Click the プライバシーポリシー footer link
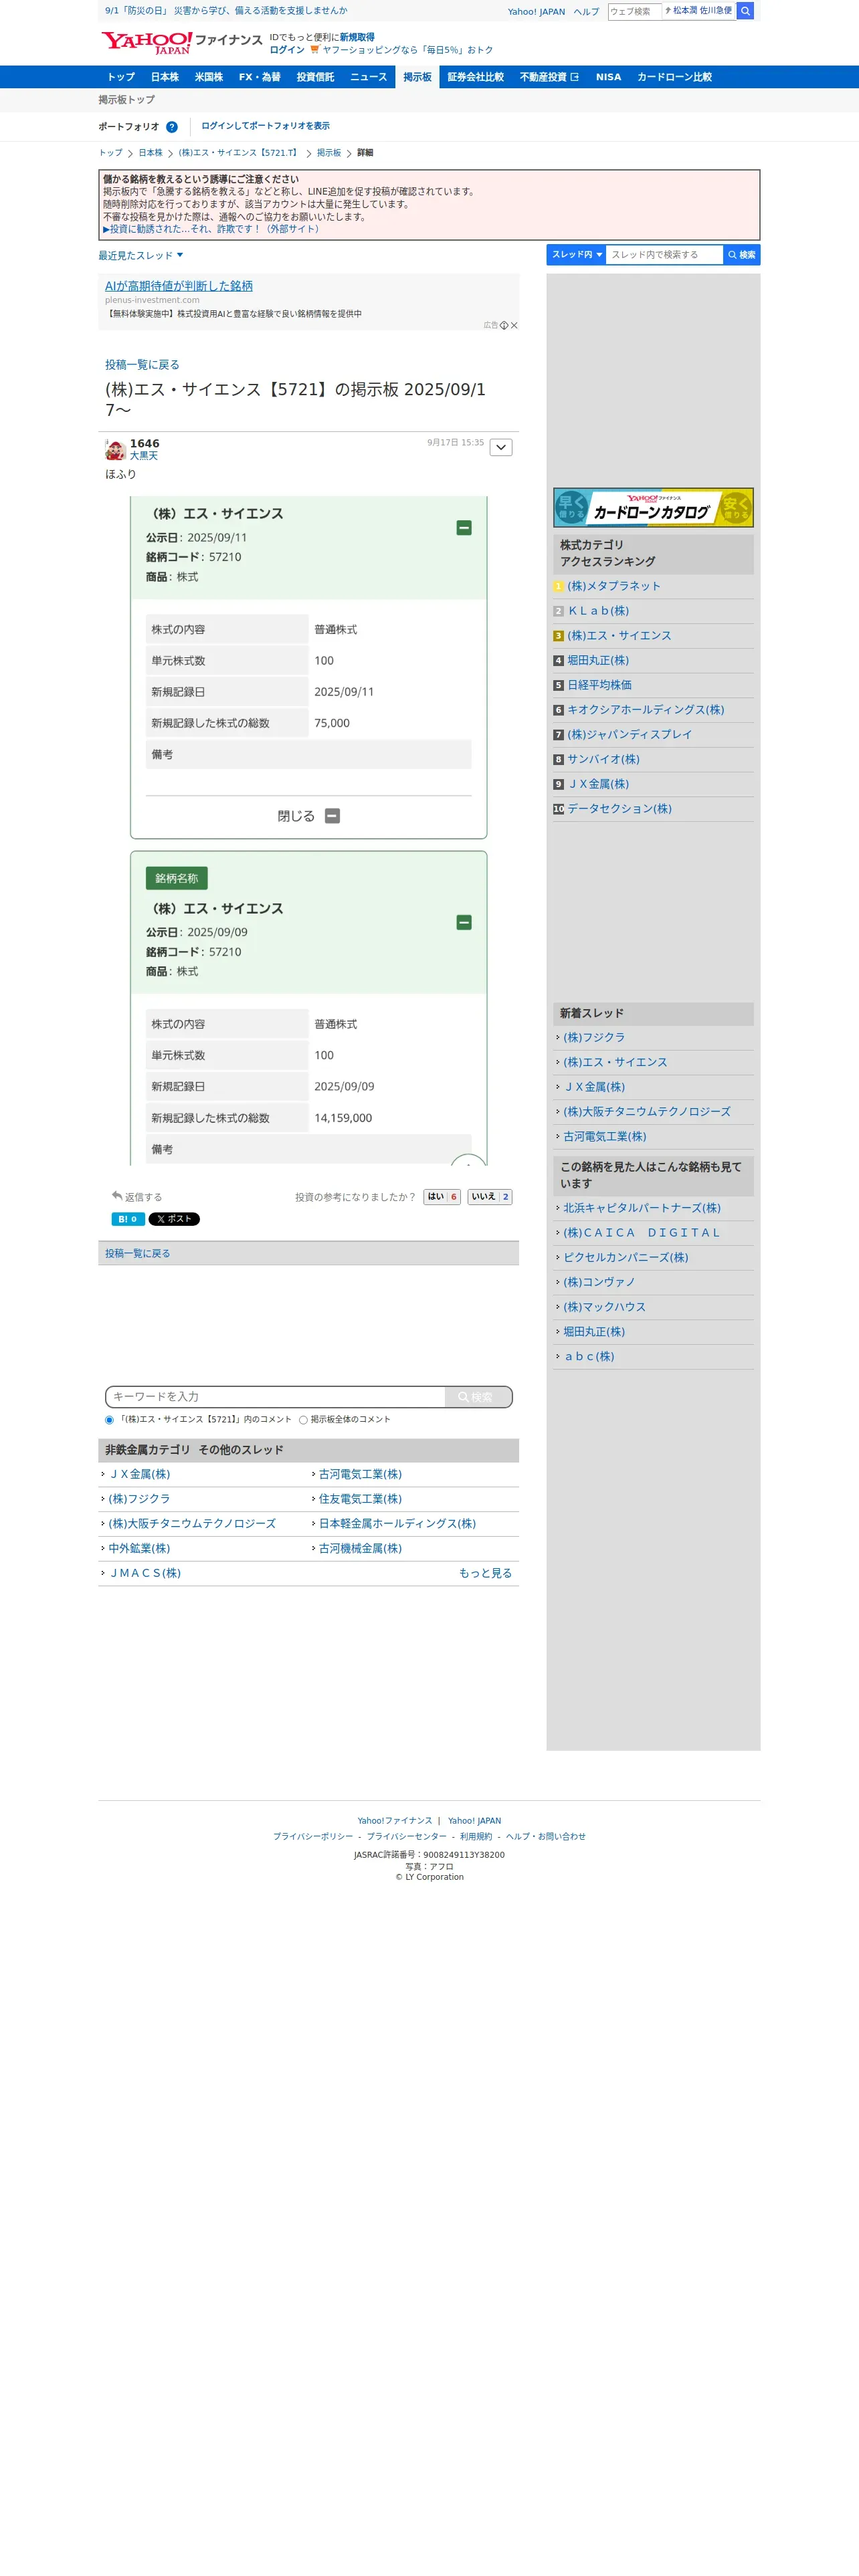Screen dimensions: 859x2576 [313, 1836]
